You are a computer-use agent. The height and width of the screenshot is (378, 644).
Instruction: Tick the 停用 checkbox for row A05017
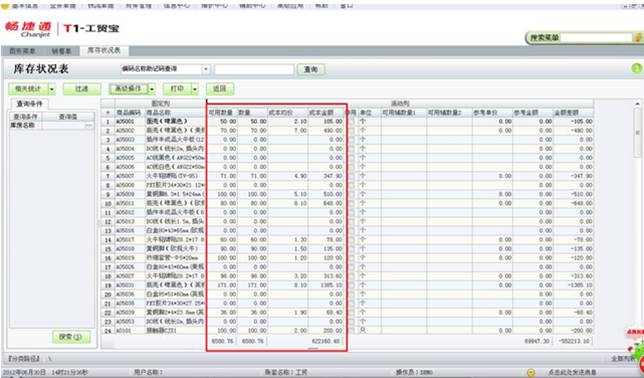[351, 240]
